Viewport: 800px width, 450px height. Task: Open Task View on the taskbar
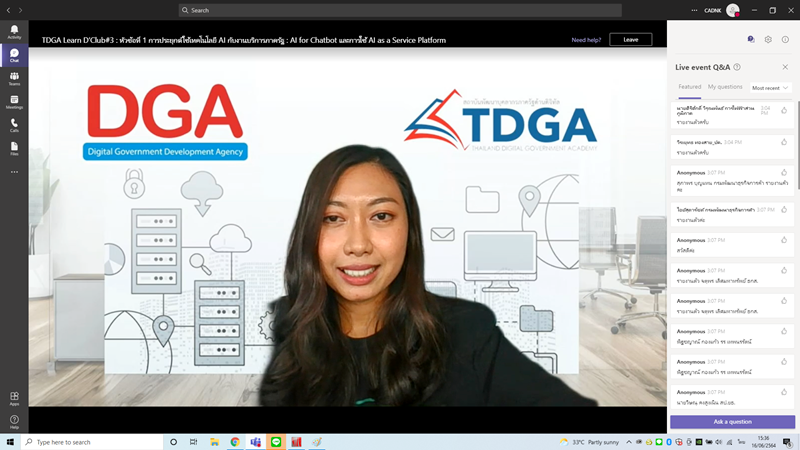coord(193,442)
